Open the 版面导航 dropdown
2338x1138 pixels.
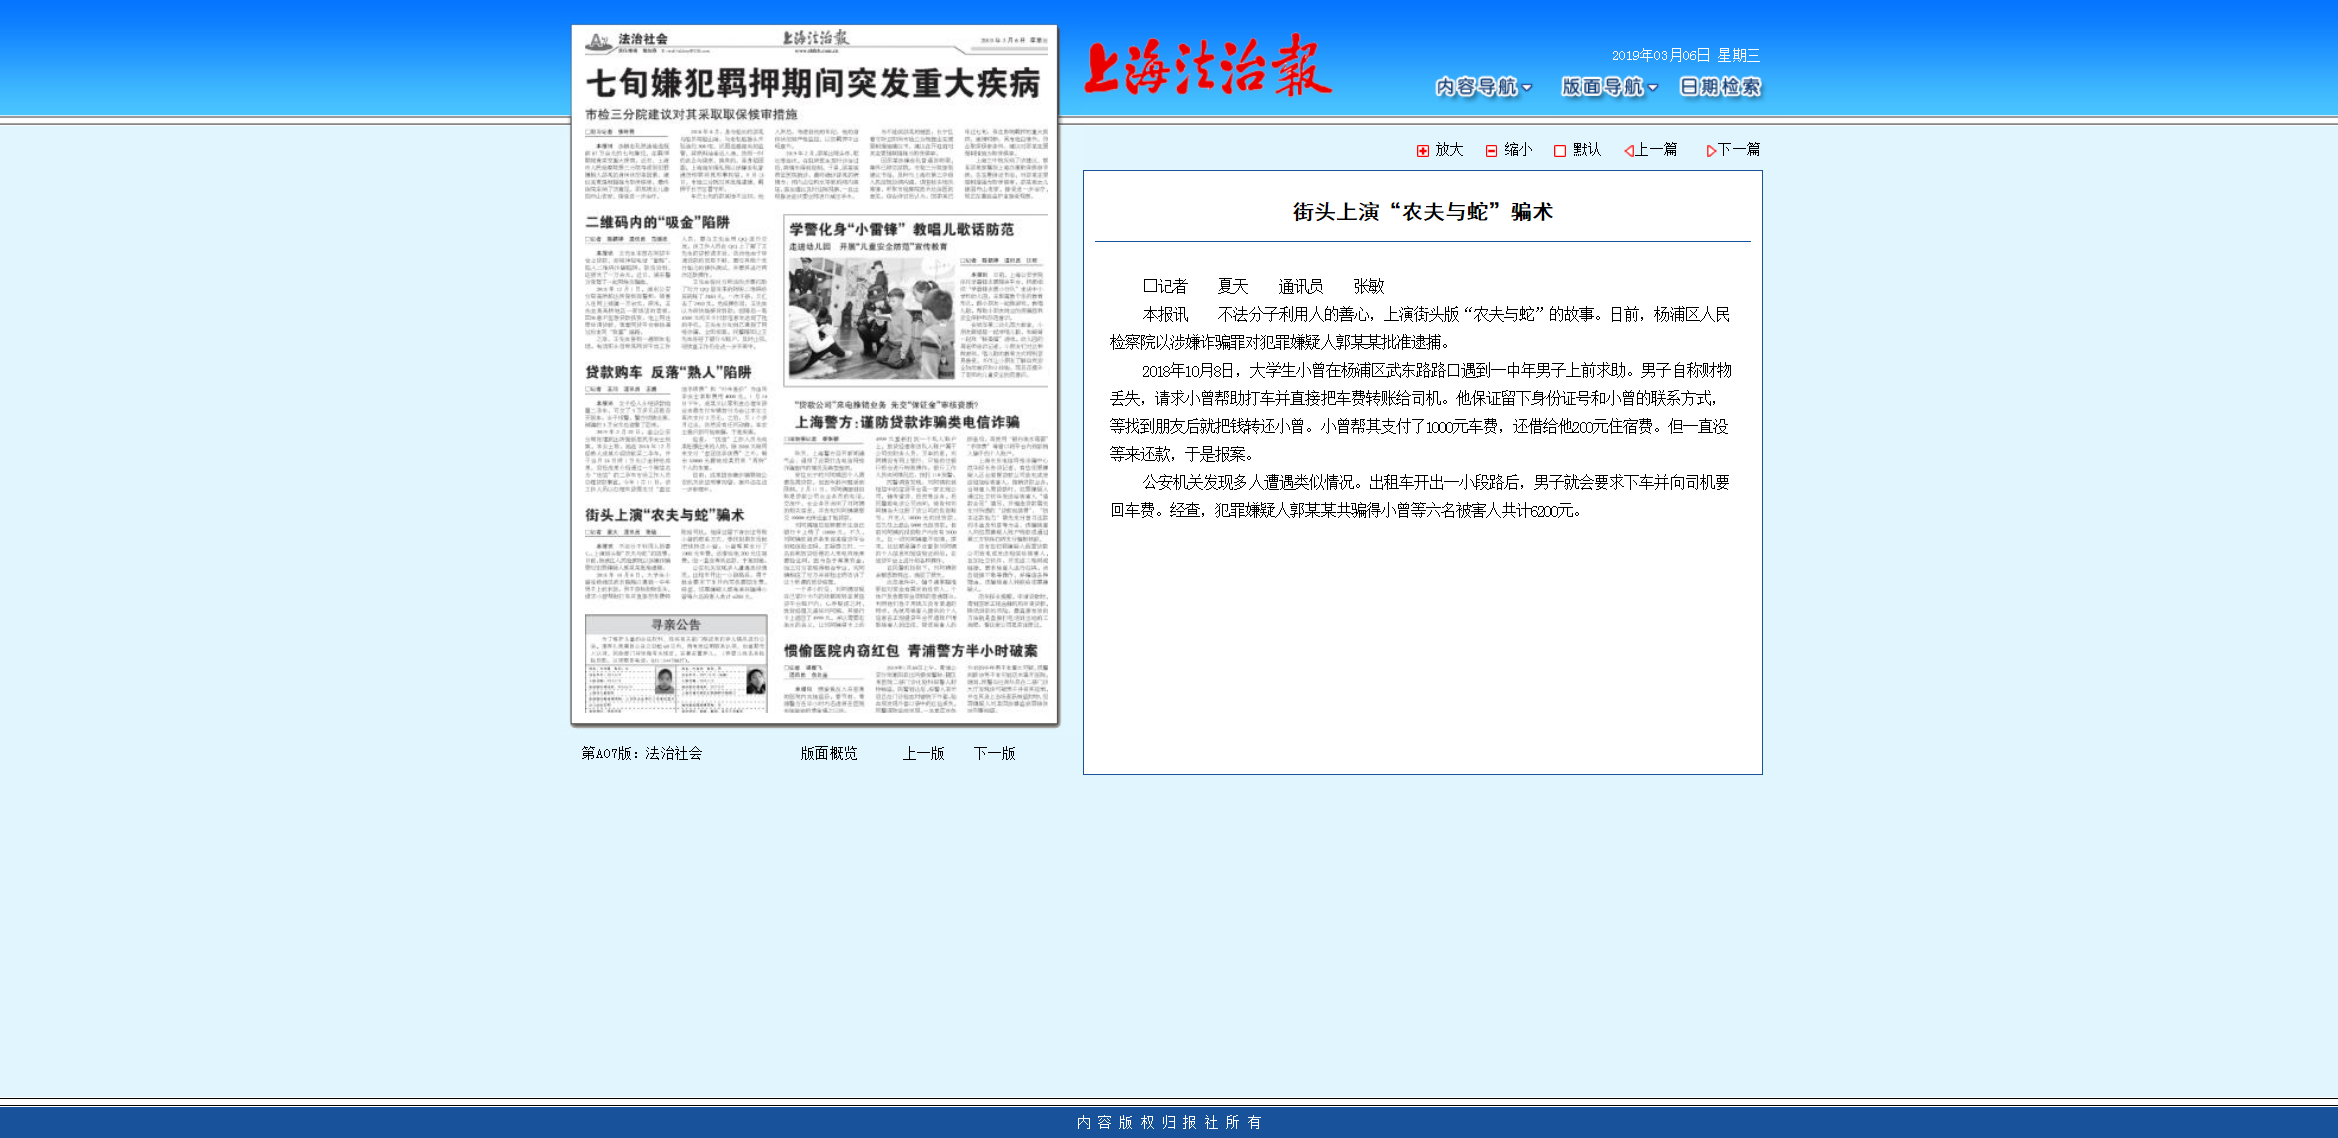[1606, 87]
